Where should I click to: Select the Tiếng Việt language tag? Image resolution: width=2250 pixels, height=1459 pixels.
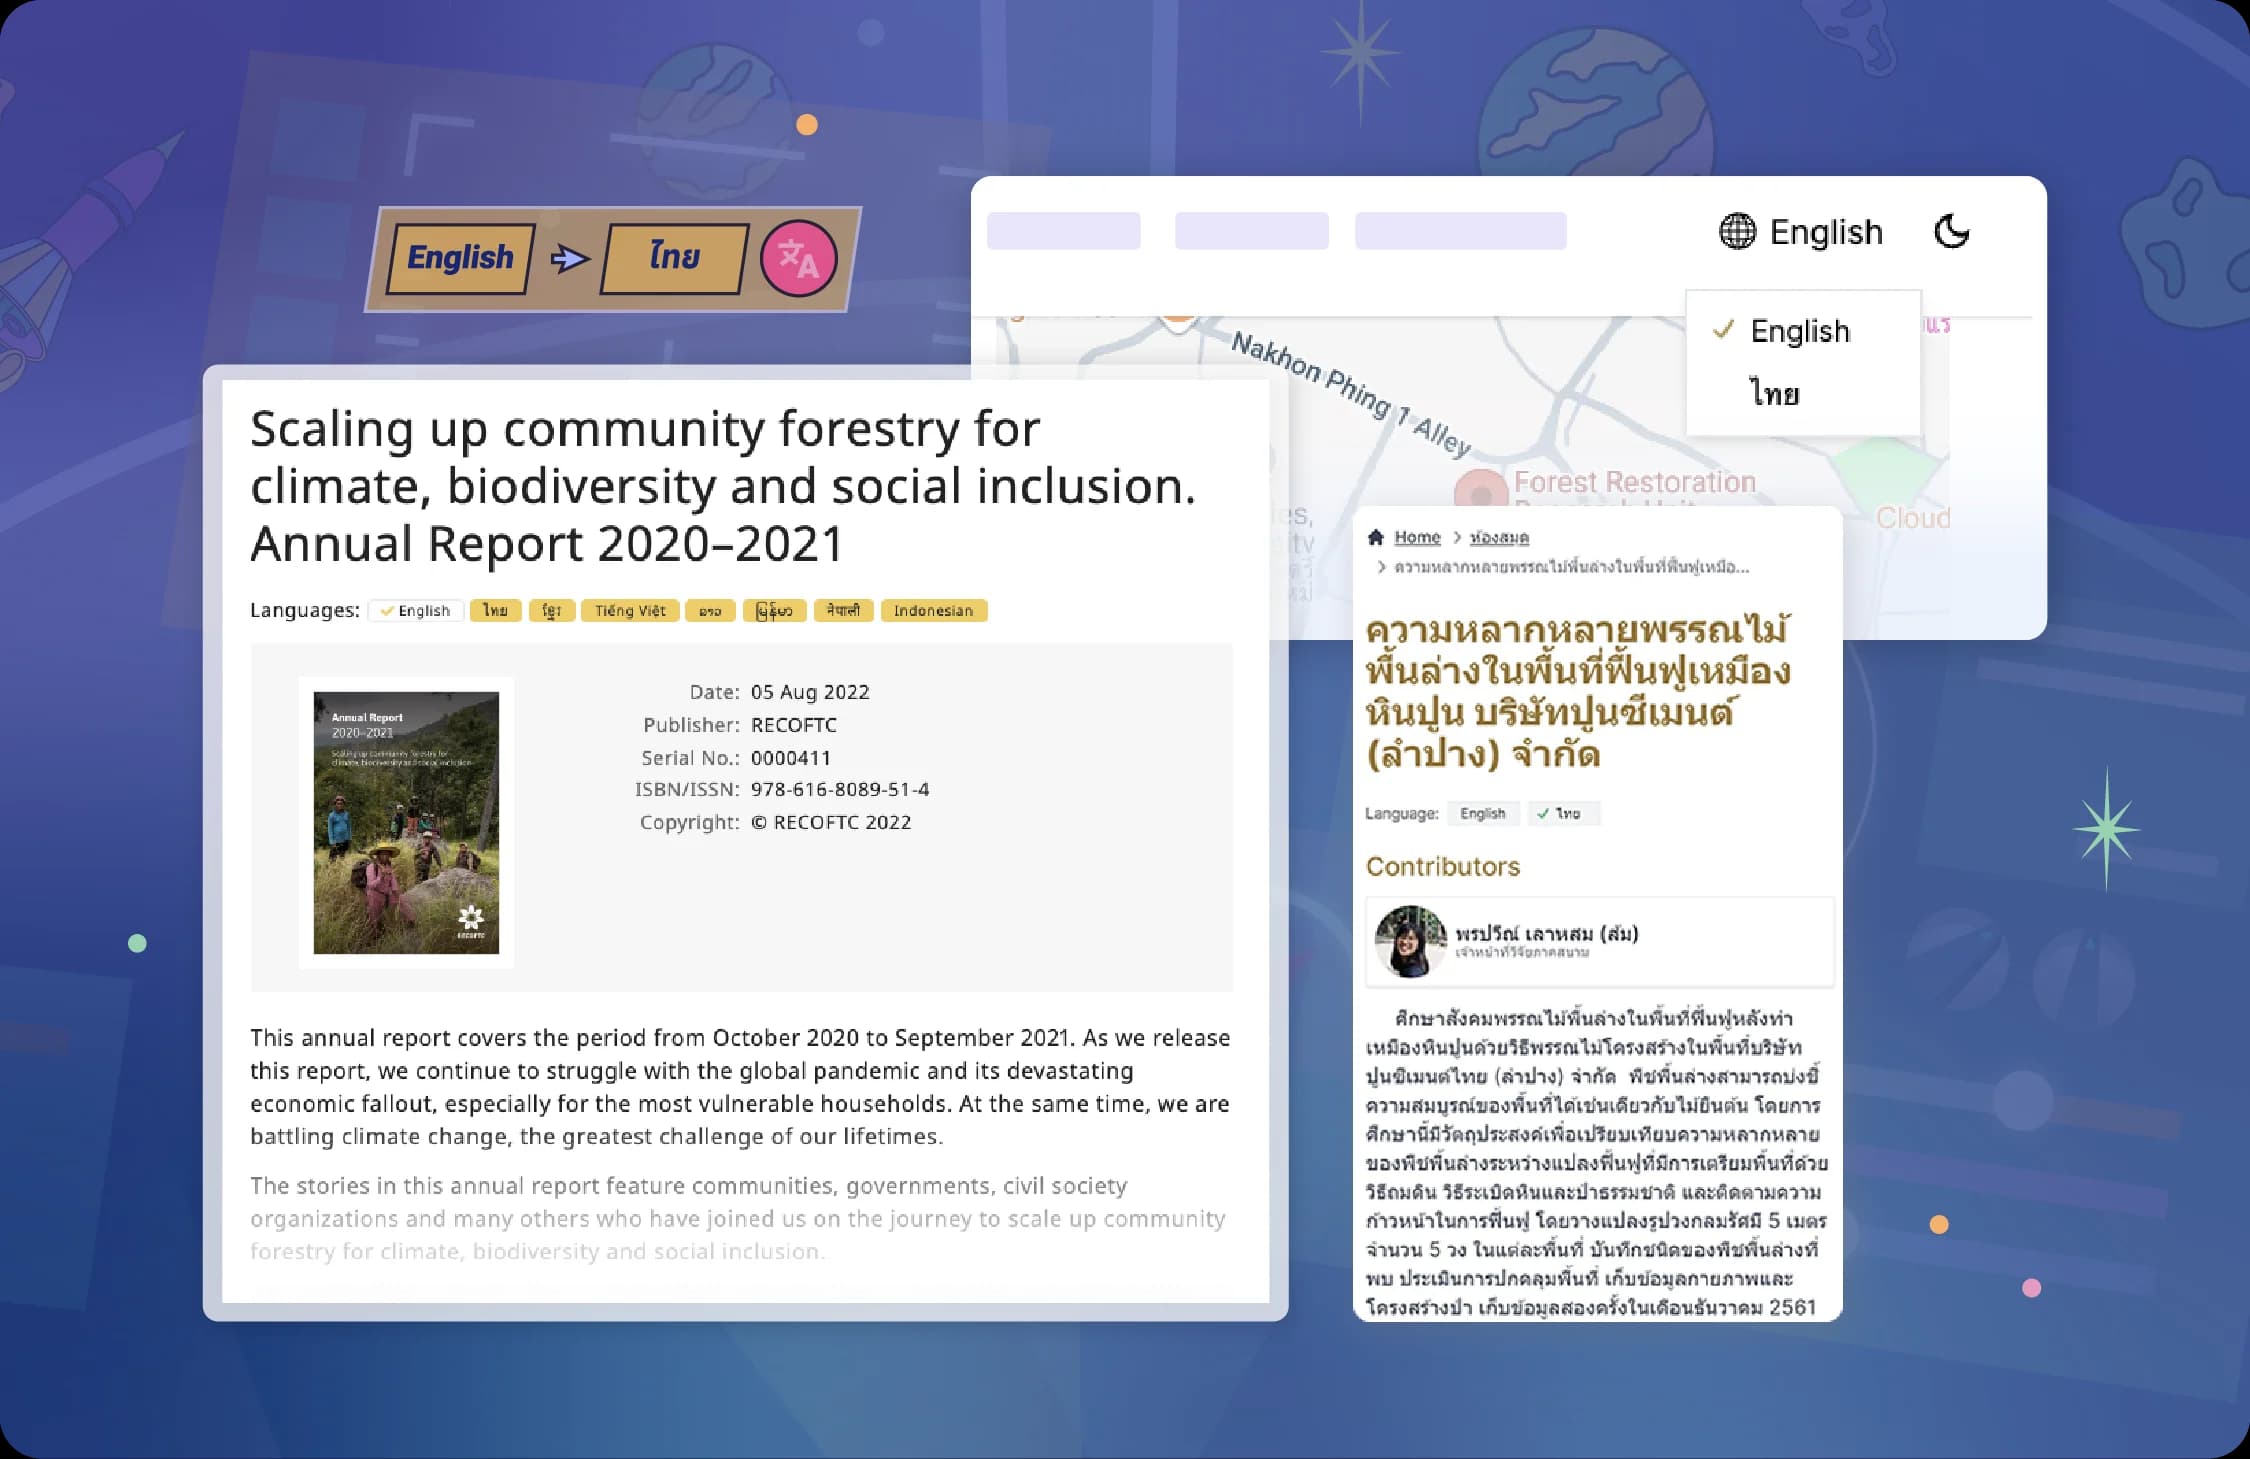click(630, 611)
